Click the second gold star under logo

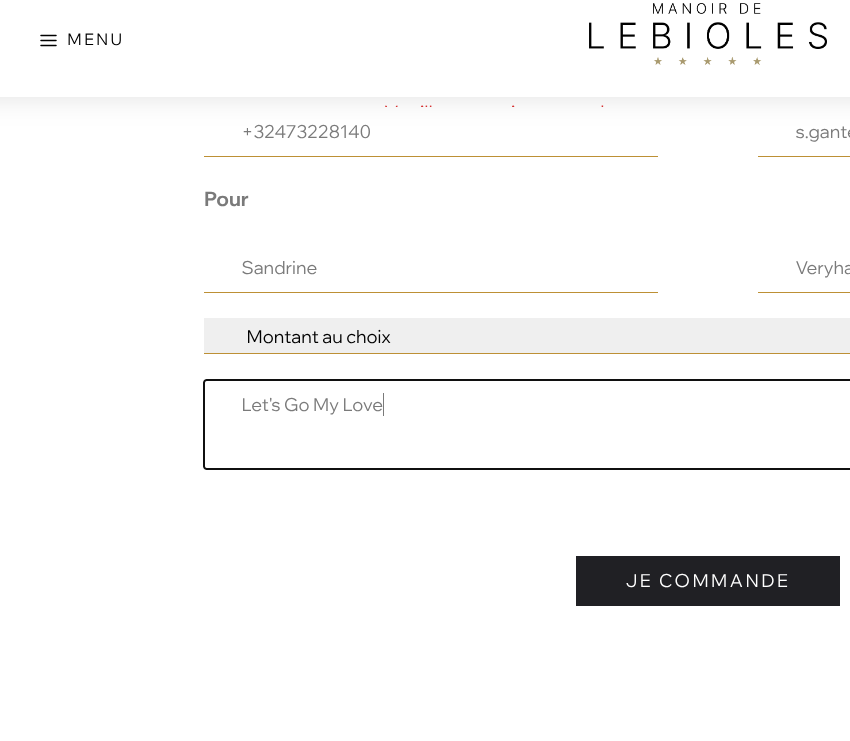[683, 61]
